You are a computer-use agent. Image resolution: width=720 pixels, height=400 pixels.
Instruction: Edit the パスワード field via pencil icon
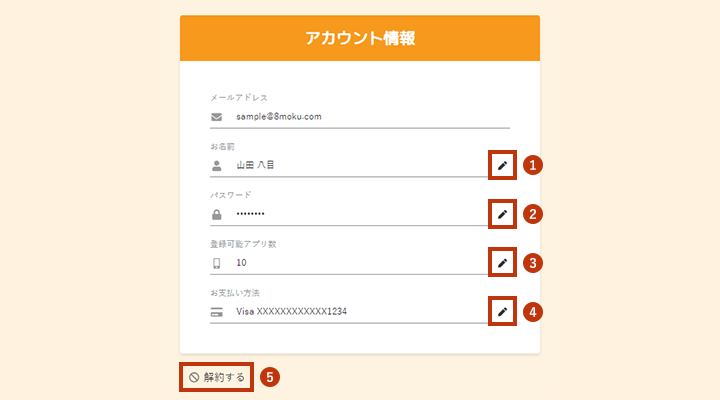pyautogui.click(x=503, y=214)
